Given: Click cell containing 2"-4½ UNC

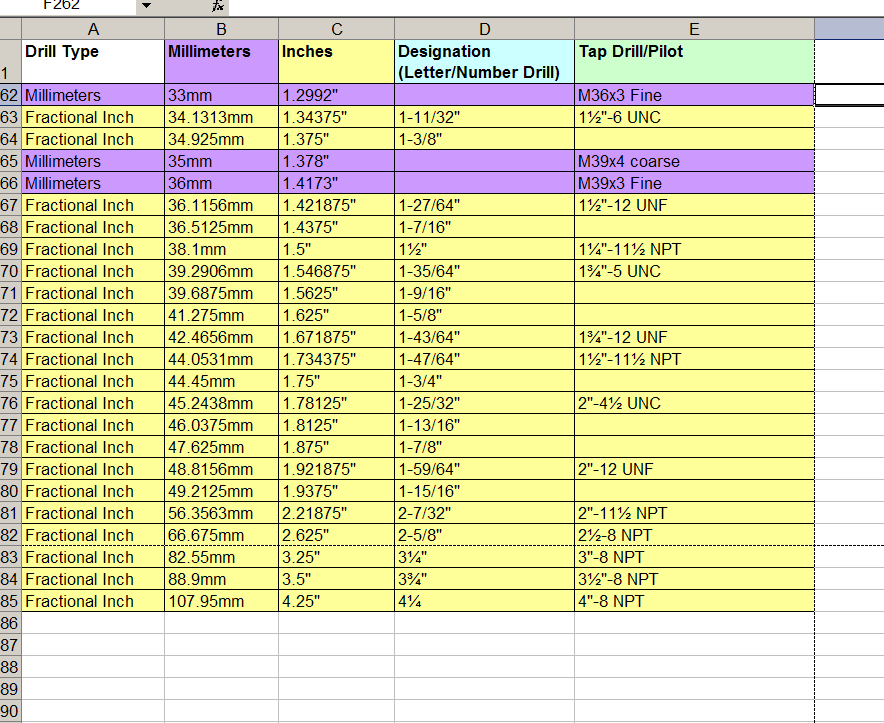Looking at the screenshot, I should click(695, 403).
